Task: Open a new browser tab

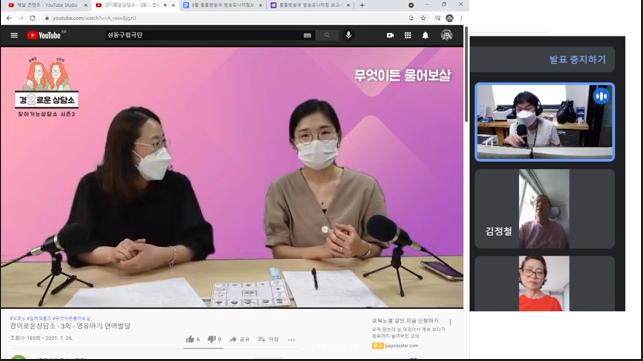Action: click(362, 5)
